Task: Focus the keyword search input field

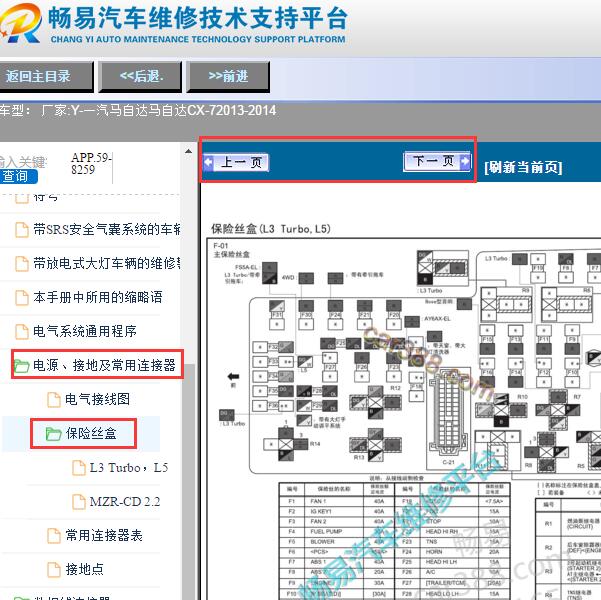Action: pyautogui.click(x=23, y=162)
